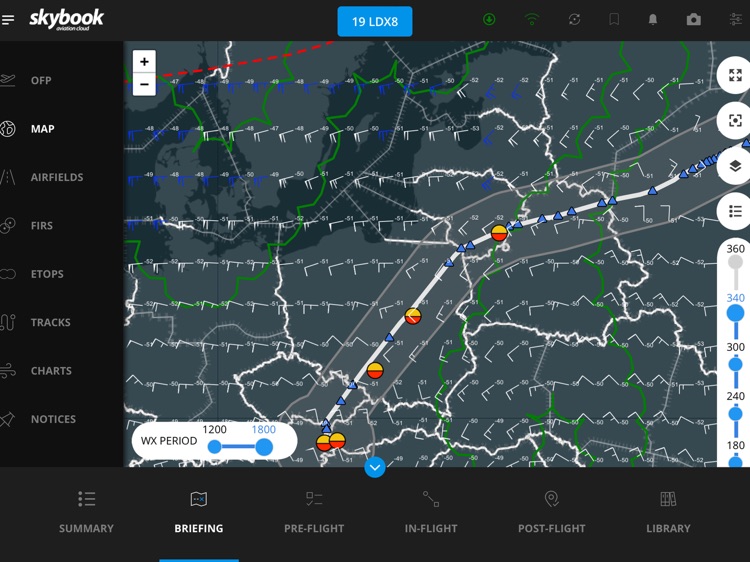
Task: Take a screenshot with camera icon
Action: tap(694, 20)
